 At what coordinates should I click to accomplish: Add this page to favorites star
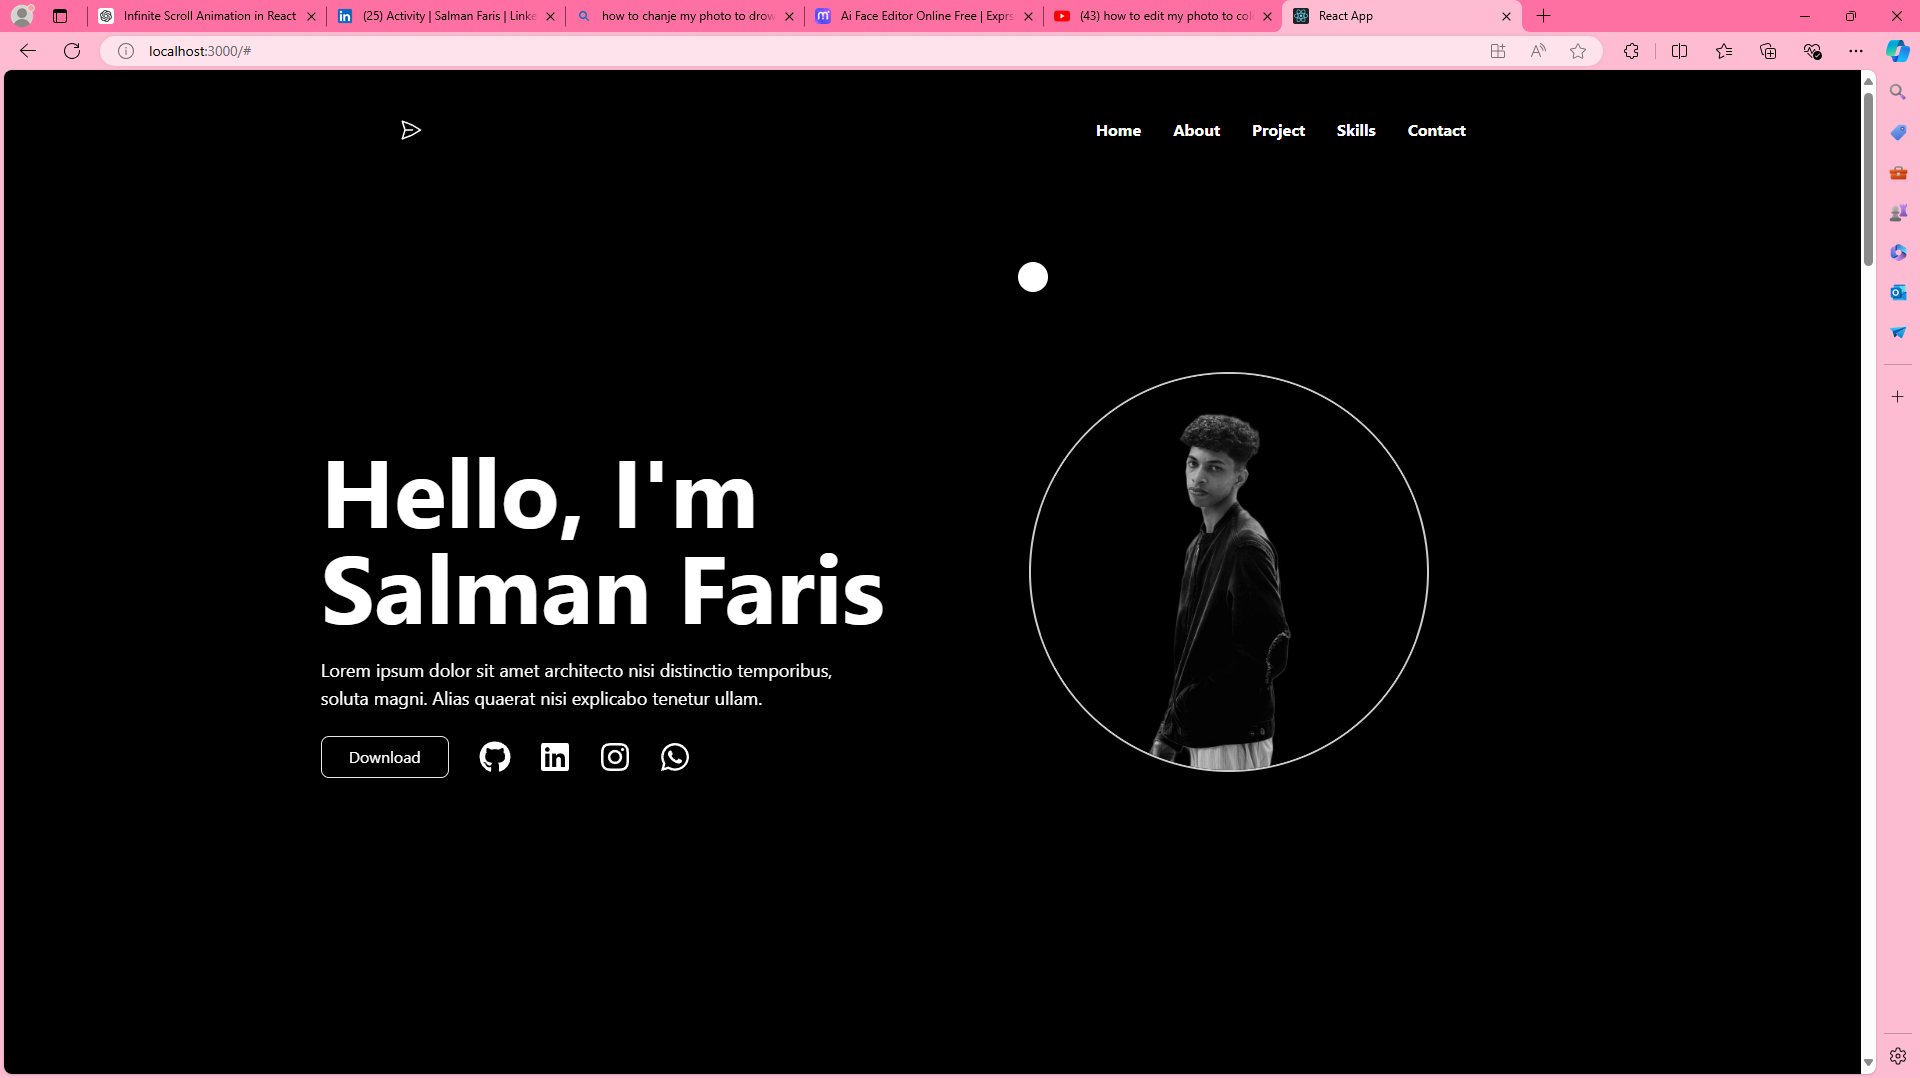click(x=1578, y=51)
